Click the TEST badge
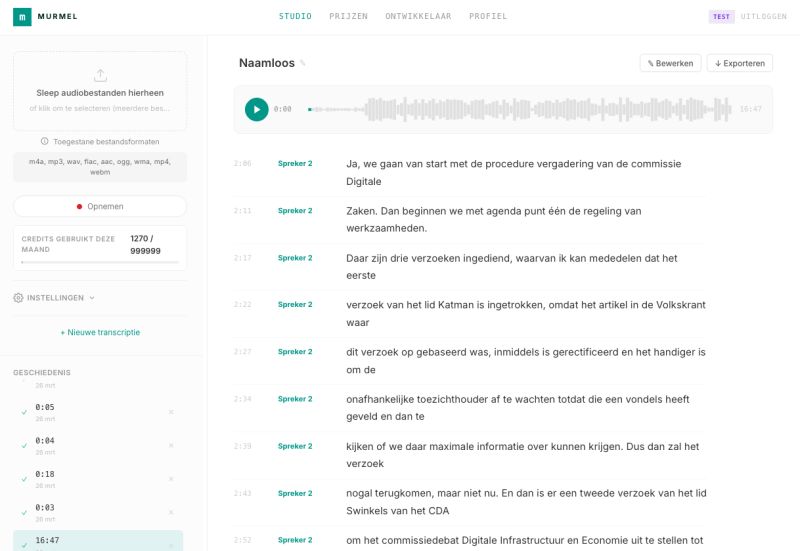 tap(721, 17)
